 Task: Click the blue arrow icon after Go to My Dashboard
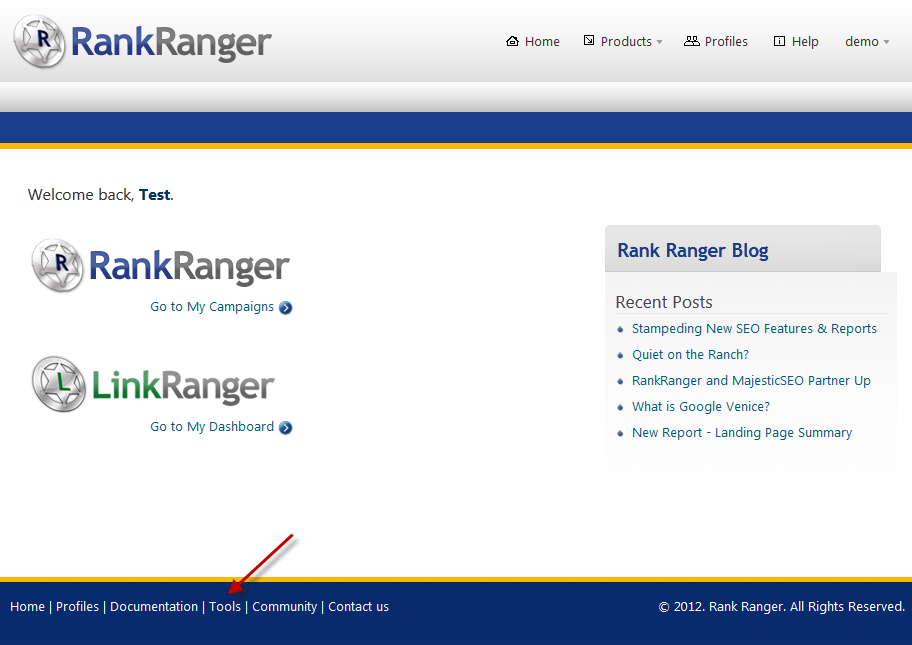286,427
